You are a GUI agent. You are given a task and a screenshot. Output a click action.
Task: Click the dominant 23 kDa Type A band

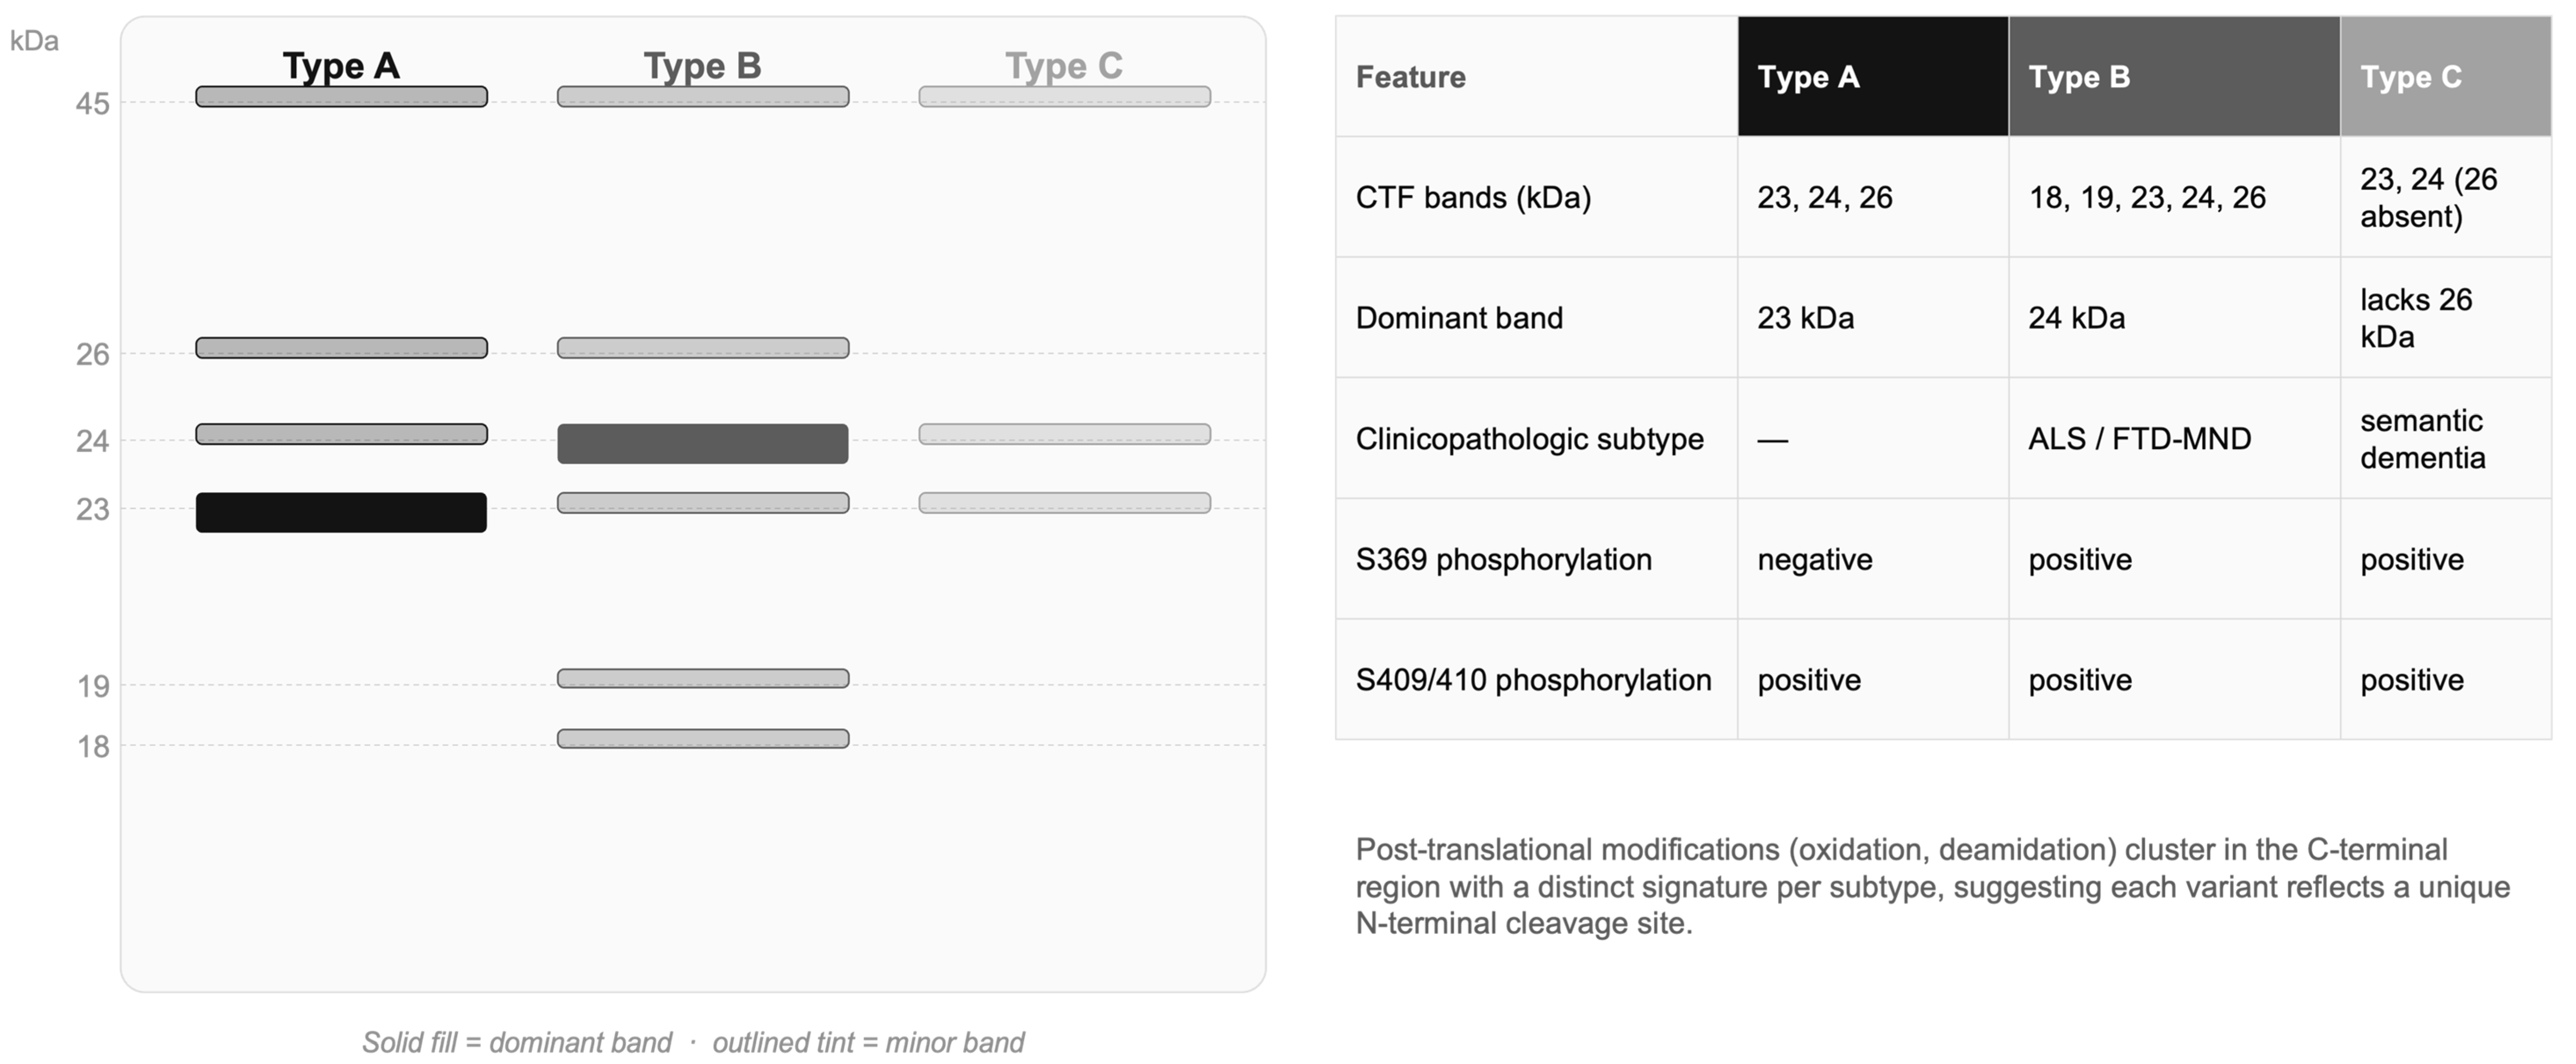pyautogui.click(x=341, y=512)
